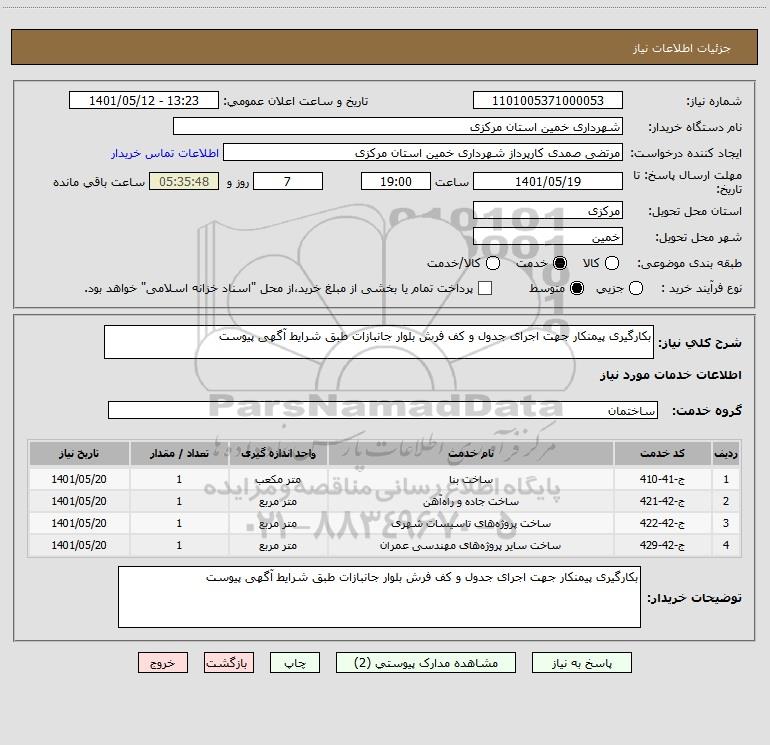The height and width of the screenshot is (745, 770).
Task: Toggle the اسناد خزانه اسلامی payment checkbox
Action: coord(485,288)
